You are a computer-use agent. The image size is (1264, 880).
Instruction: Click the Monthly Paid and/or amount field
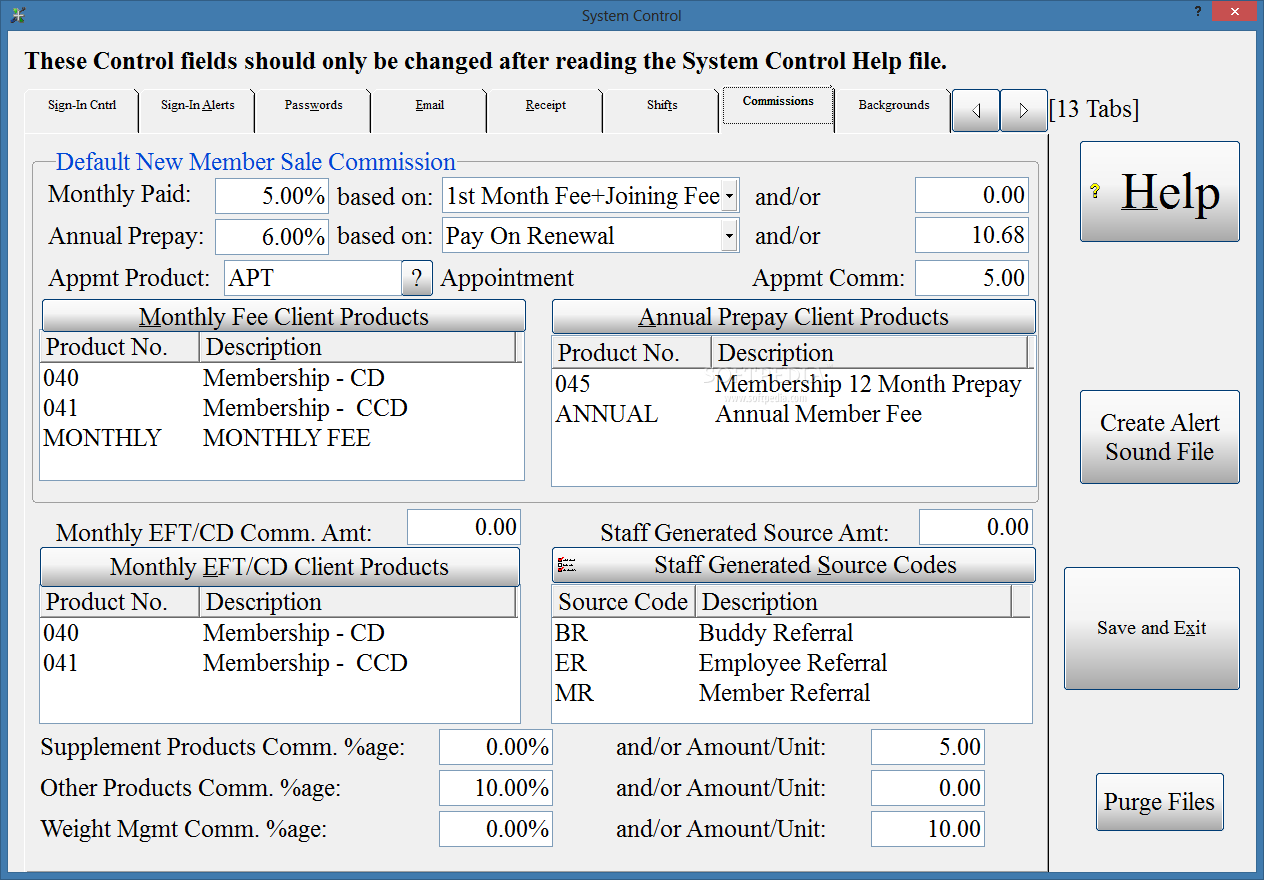point(972,196)
